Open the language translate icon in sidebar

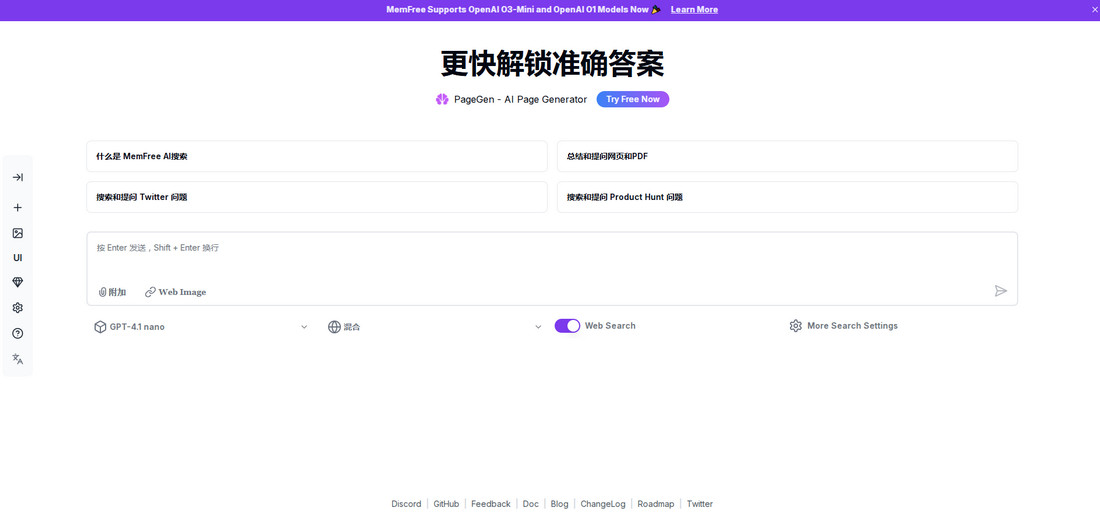point(18,359)
